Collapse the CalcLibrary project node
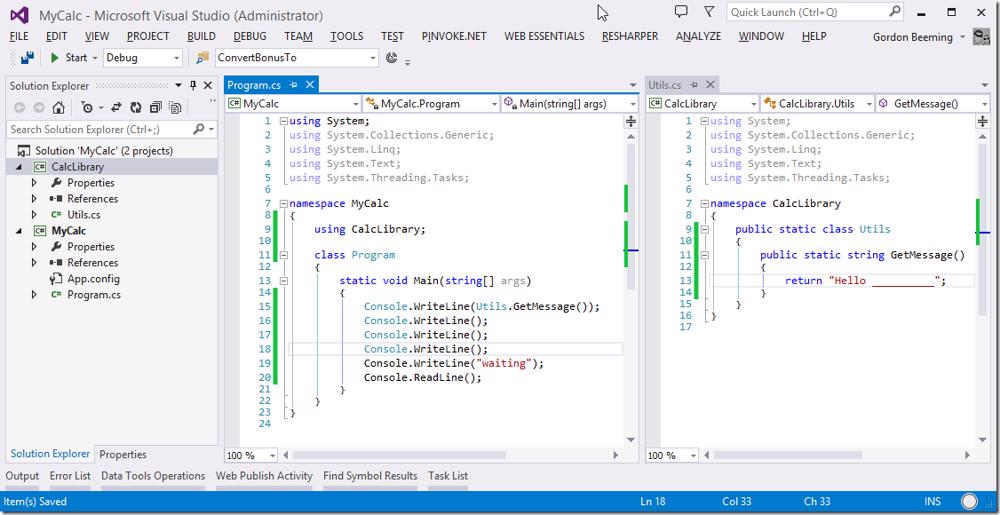The height and width of the screenshot is (515, 1000). click(x=18, y=167)
